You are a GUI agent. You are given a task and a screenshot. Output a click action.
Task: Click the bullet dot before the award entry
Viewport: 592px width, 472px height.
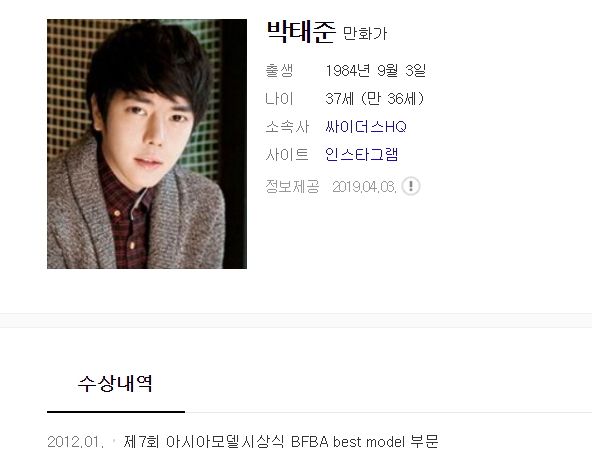pyautogui.click(x=114, y=441)
